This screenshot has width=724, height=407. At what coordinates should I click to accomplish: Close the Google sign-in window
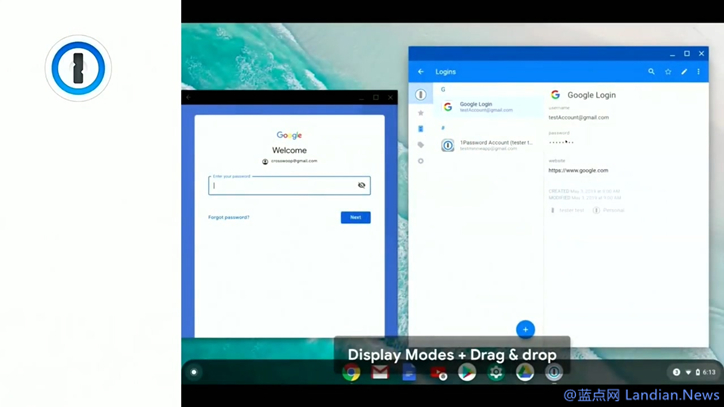(x=390, y=97)
